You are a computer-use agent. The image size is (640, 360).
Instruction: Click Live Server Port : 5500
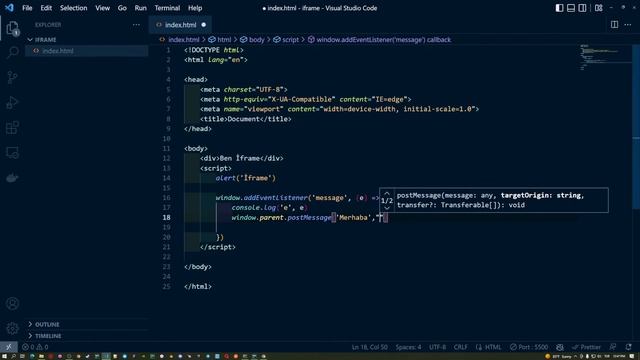[529, 347]
